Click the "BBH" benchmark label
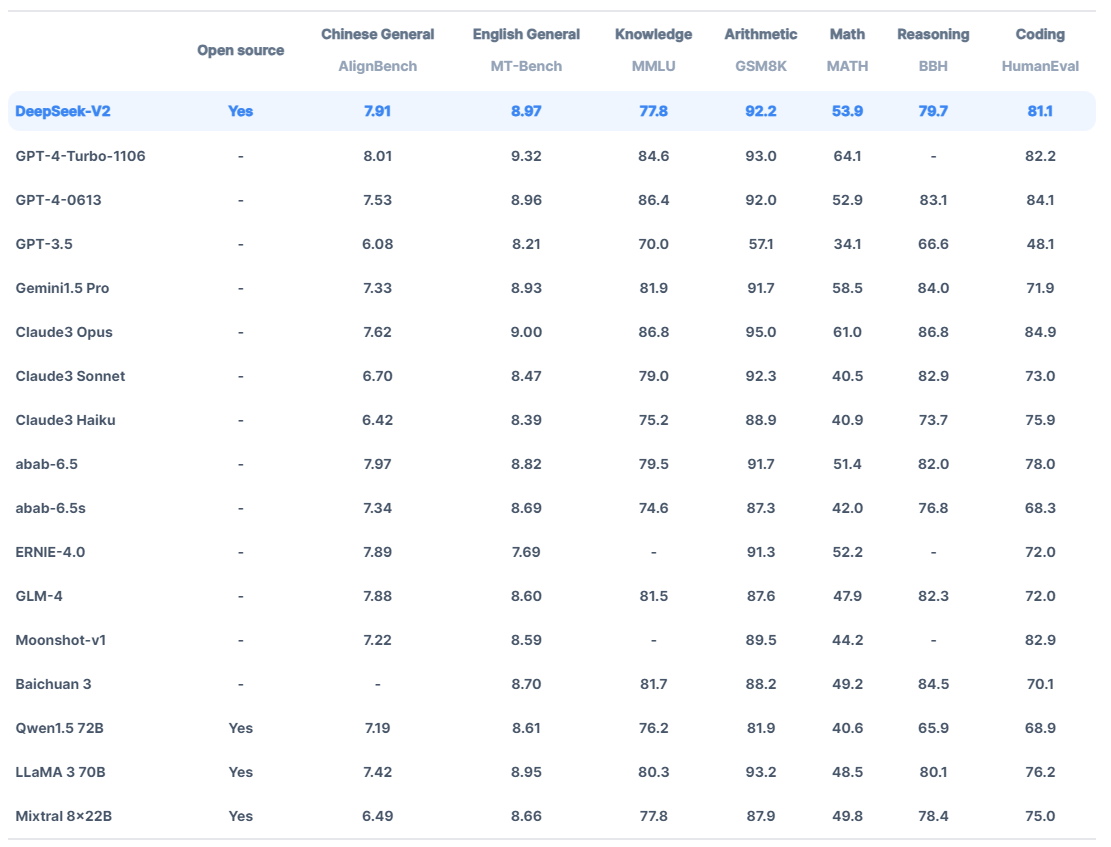This screenshot has height=847, width=1111. (x=933, y=66)
